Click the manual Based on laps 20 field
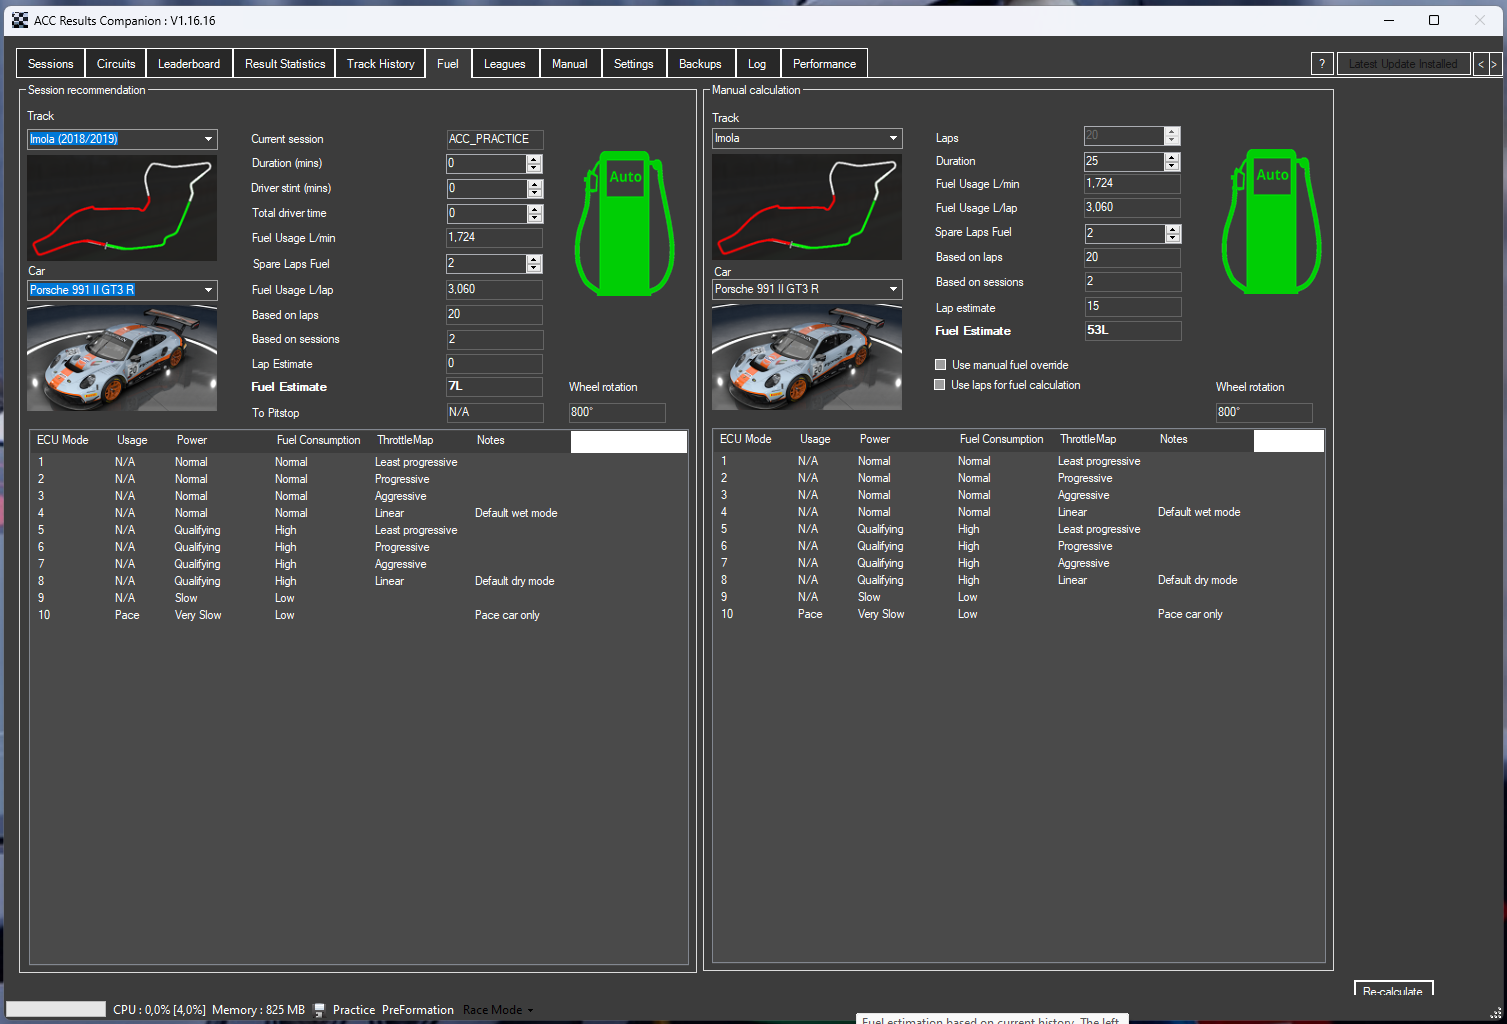The image size is (1507, 1024). (1132, 257)
